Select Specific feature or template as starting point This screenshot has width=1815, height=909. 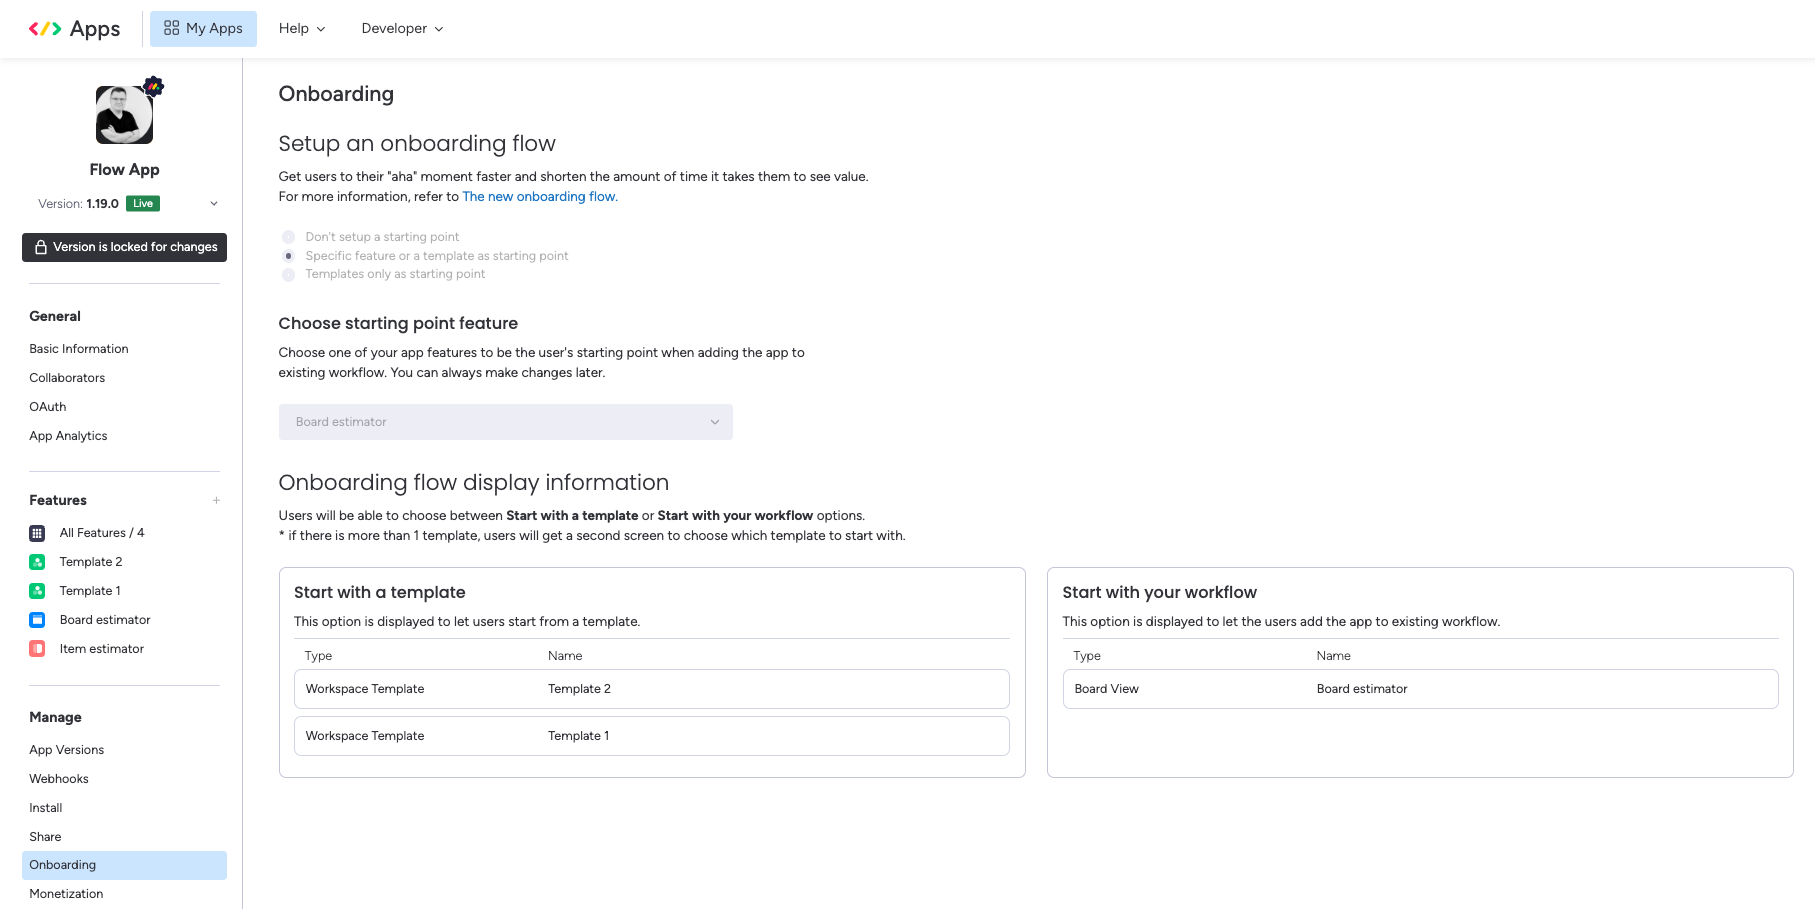point(288,255)
